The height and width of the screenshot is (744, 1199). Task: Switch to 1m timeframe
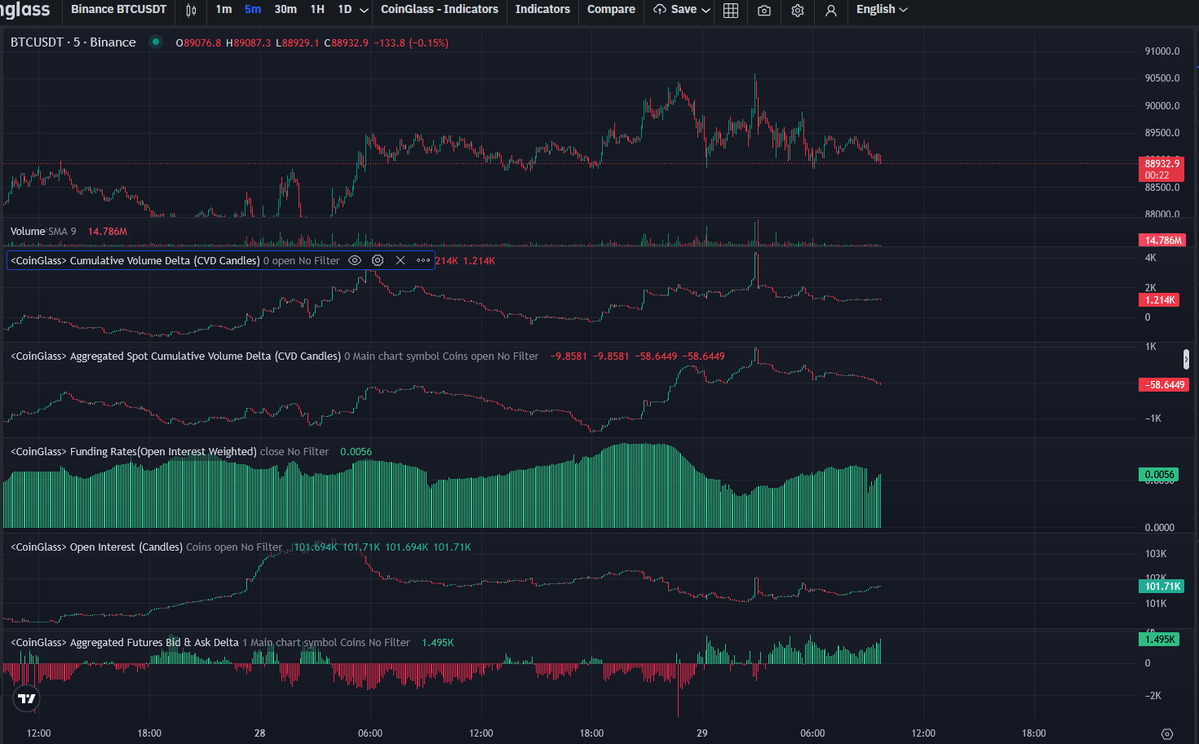(x=223, y=9)
